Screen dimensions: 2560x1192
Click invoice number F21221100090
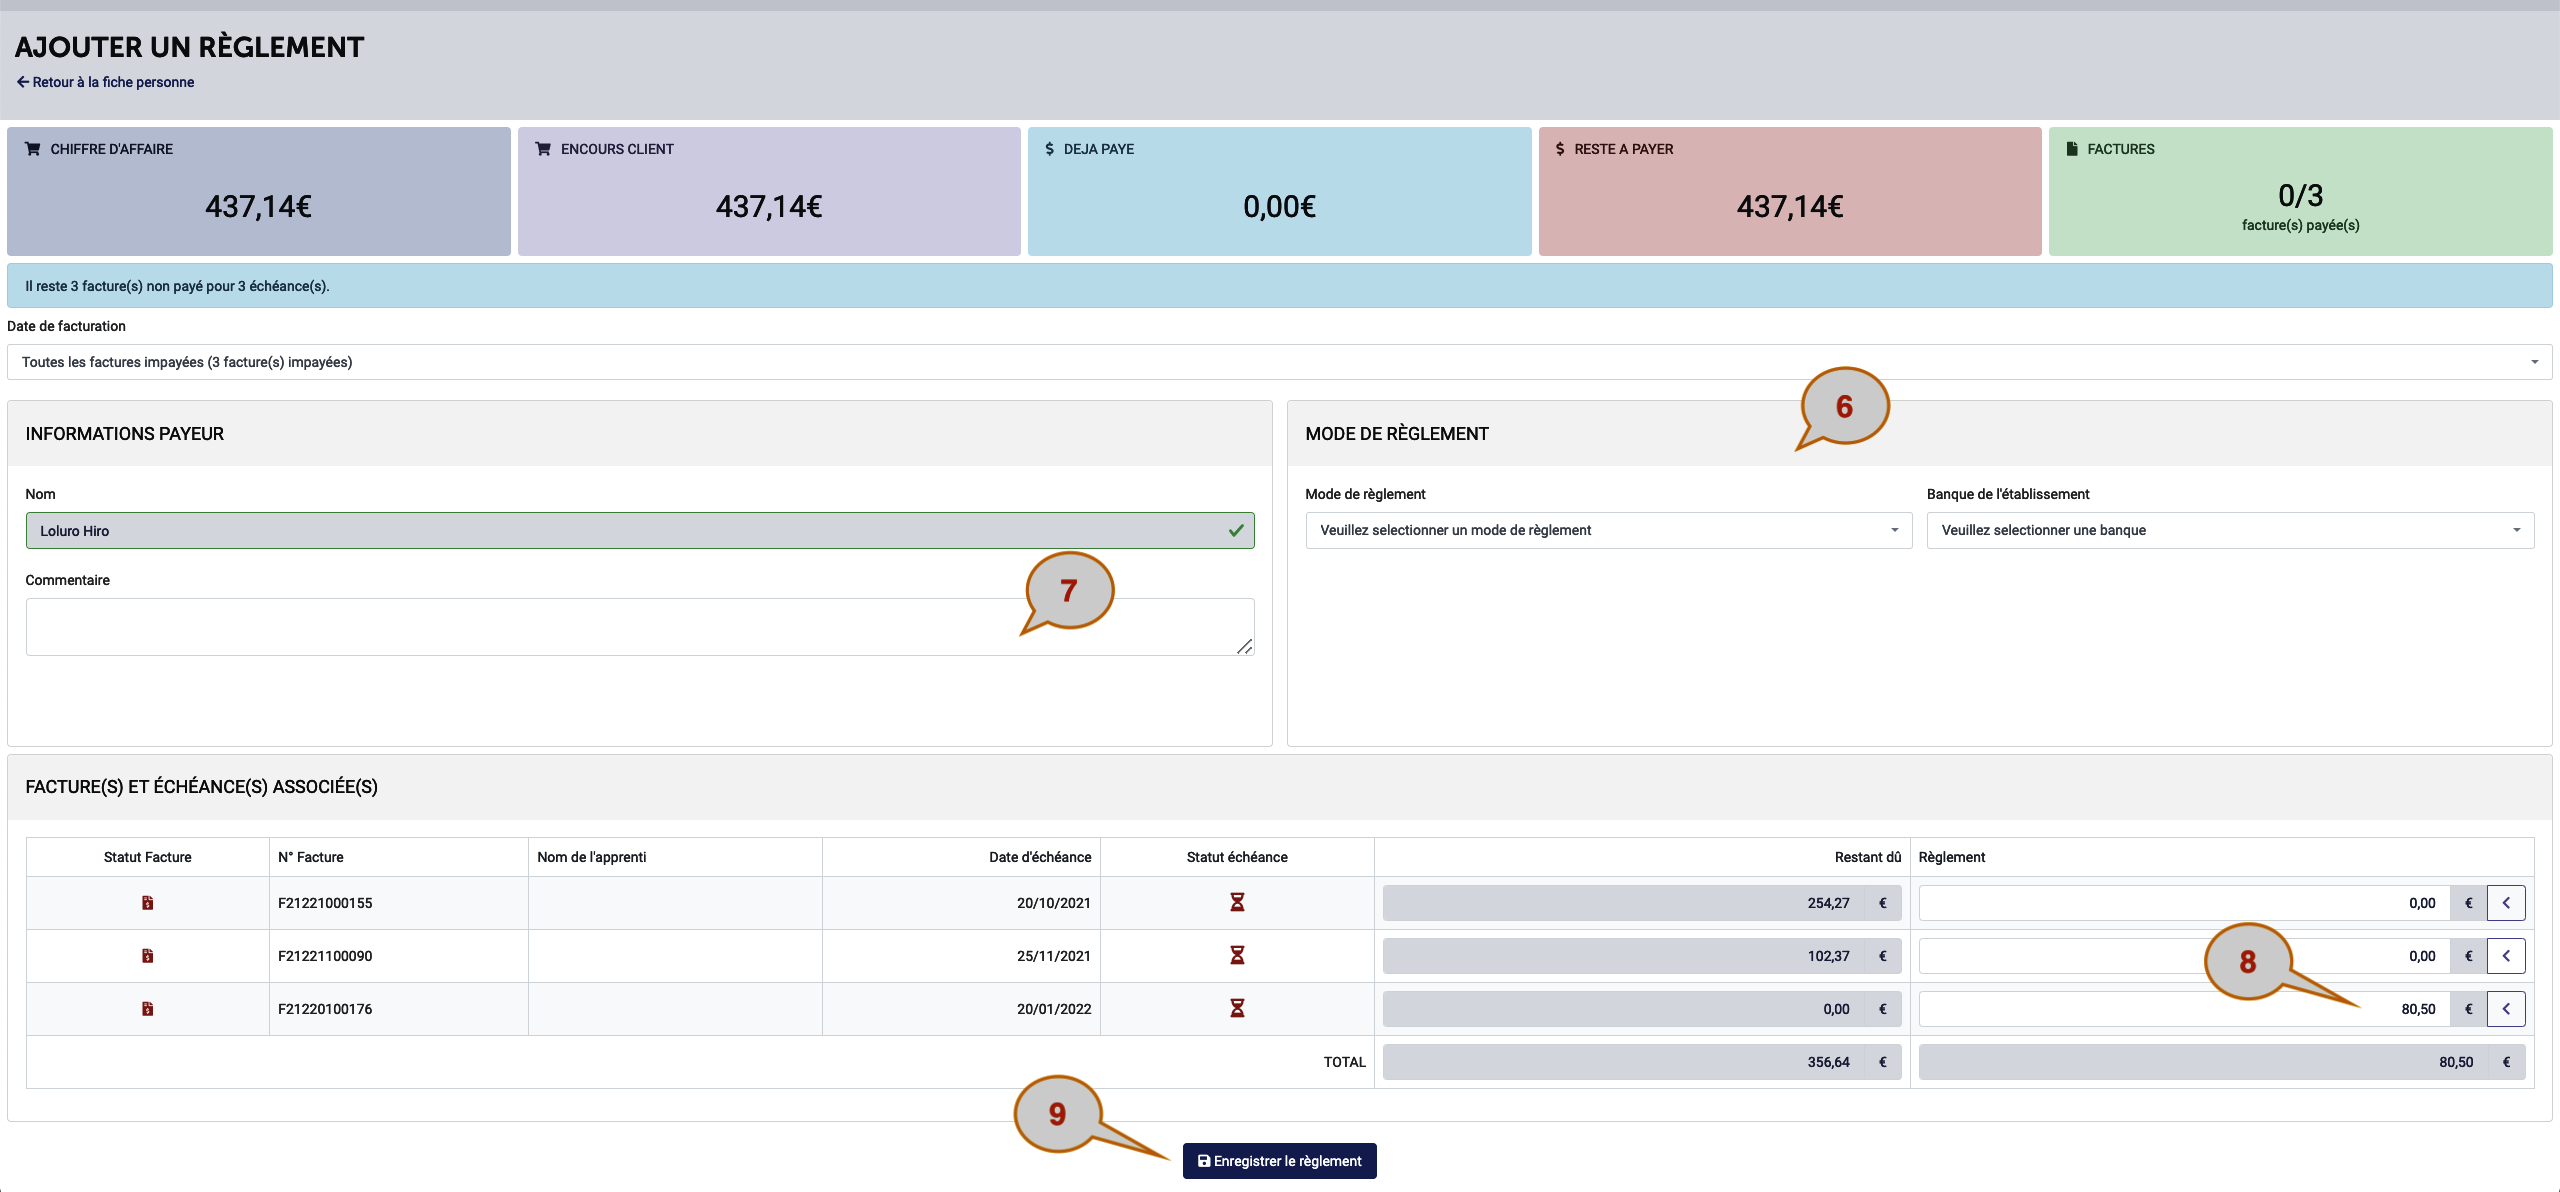(325, 956)
